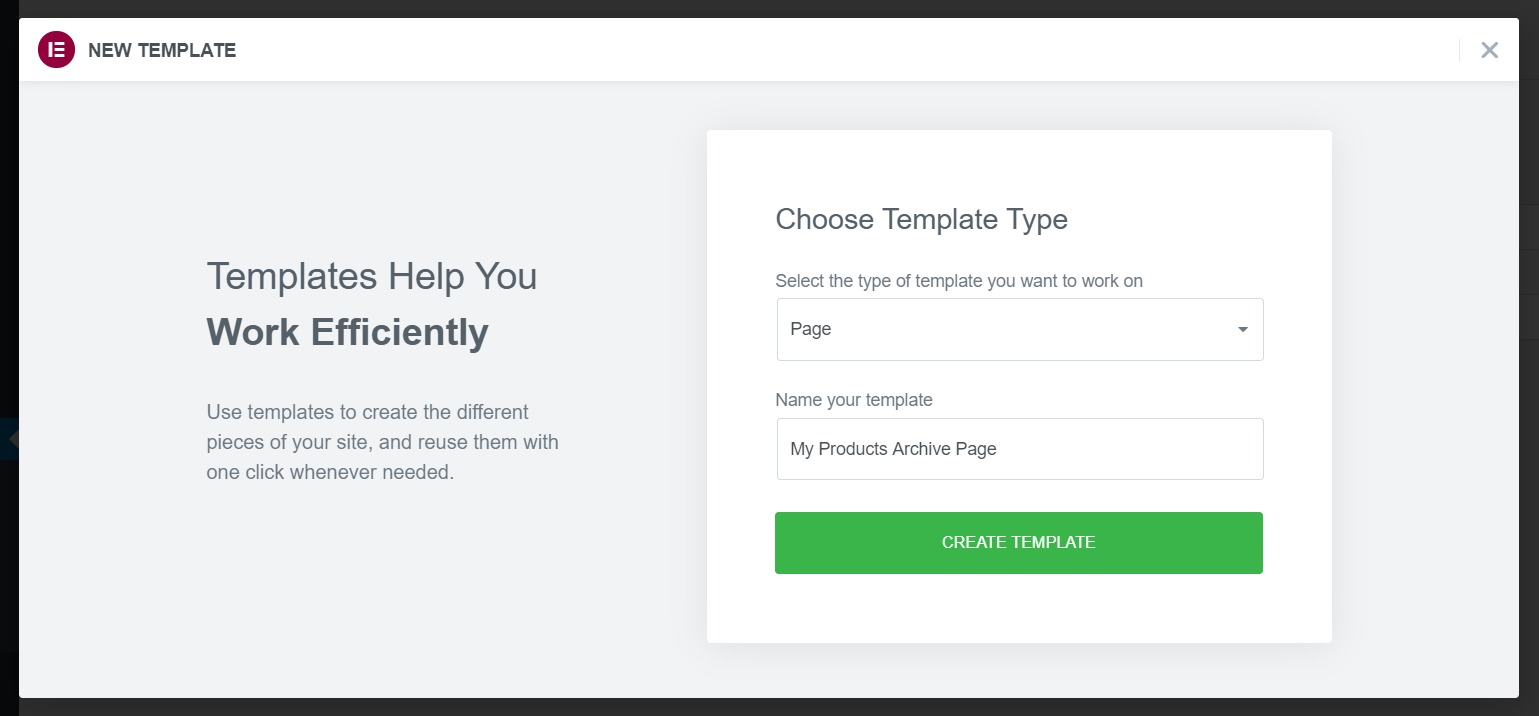The height and width of the screenshot is (716, 1539).
Task: Click inside the My Products Archive Page name field
Action: click(x=1019, y=448)
